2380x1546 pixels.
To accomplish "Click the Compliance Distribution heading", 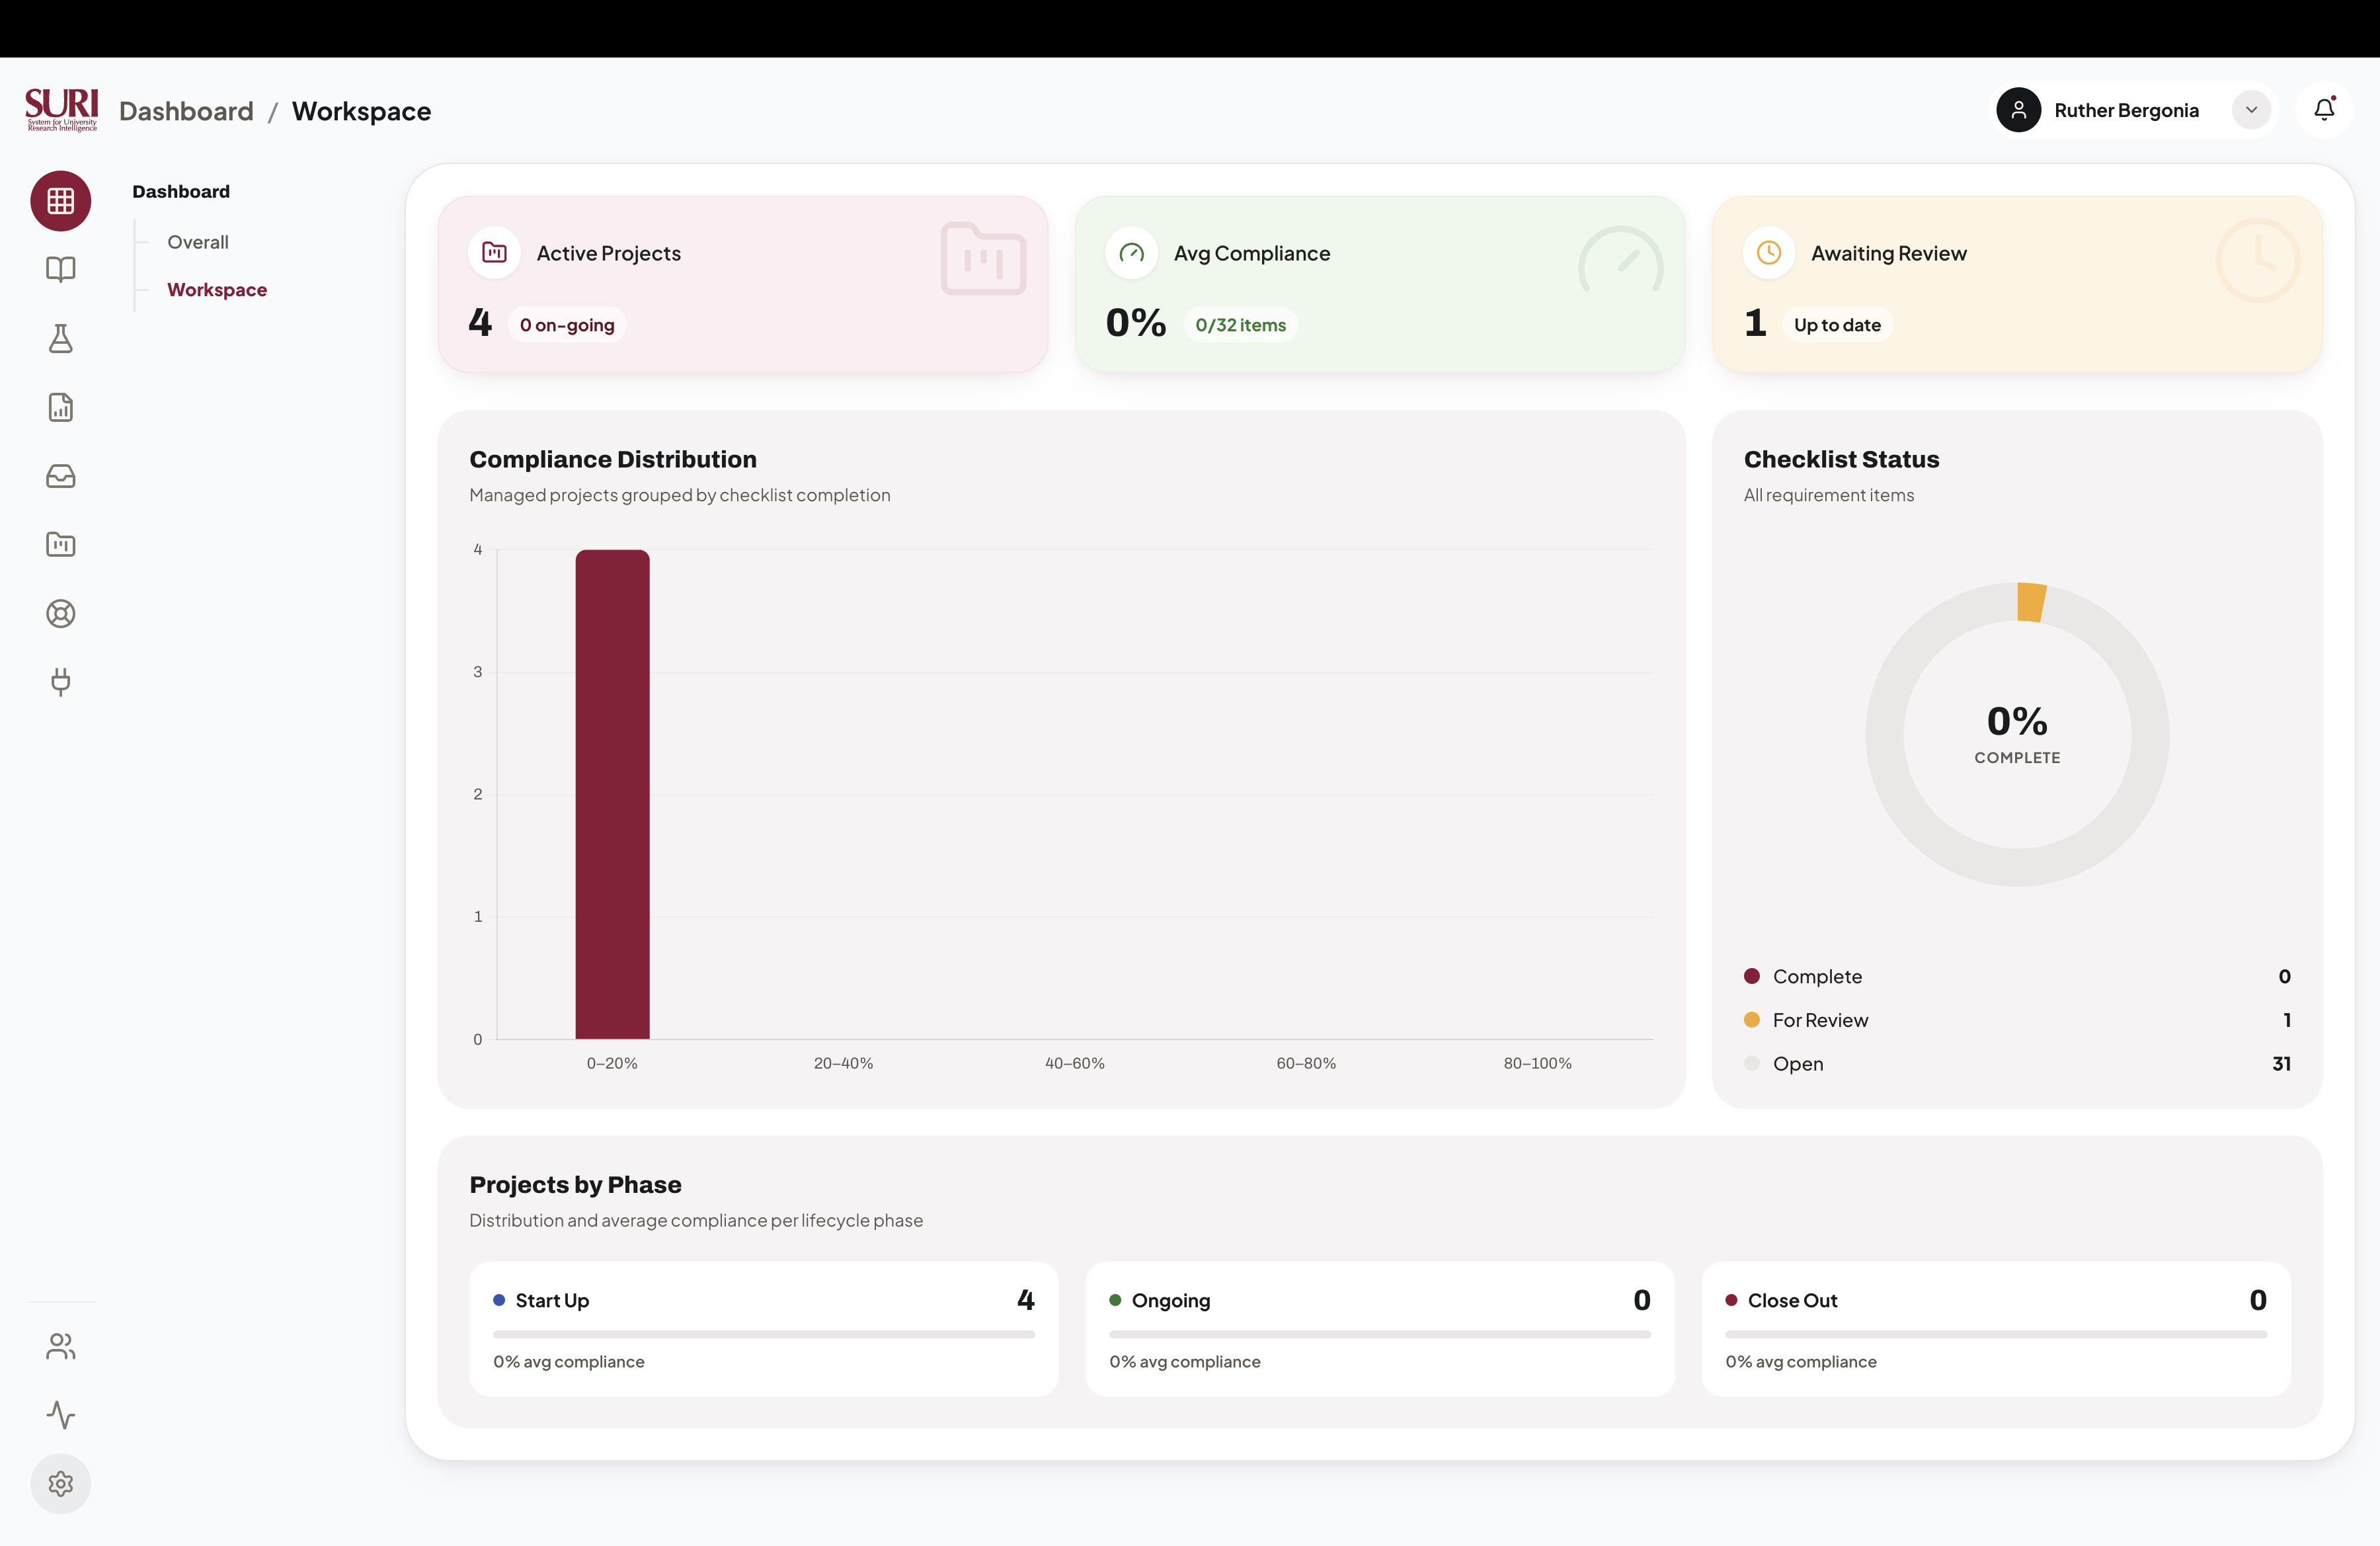I will 613,459.
